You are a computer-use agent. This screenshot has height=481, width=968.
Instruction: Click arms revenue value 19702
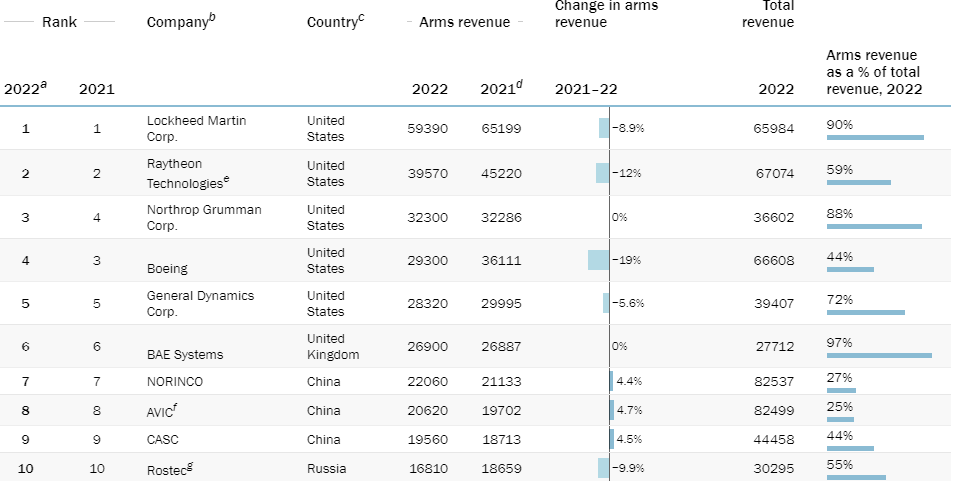tap(501, 411)
